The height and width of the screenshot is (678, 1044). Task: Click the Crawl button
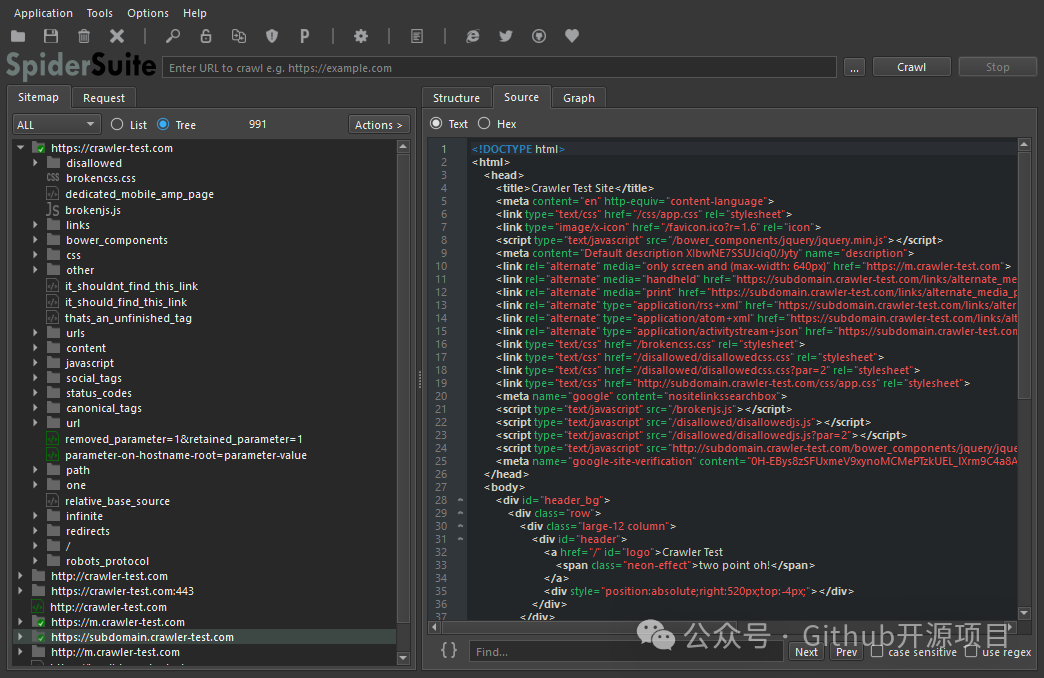[x=912, y=67]
